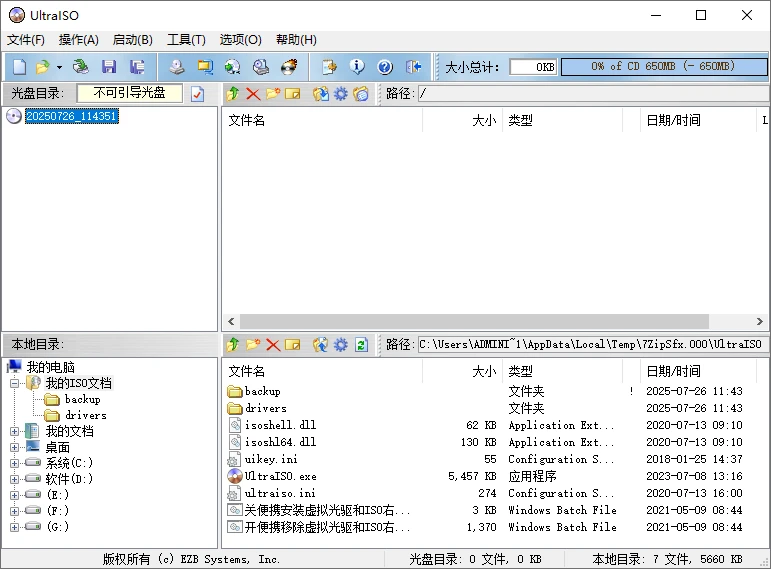Click the gear icon in local toolbar

click(340, 345)
